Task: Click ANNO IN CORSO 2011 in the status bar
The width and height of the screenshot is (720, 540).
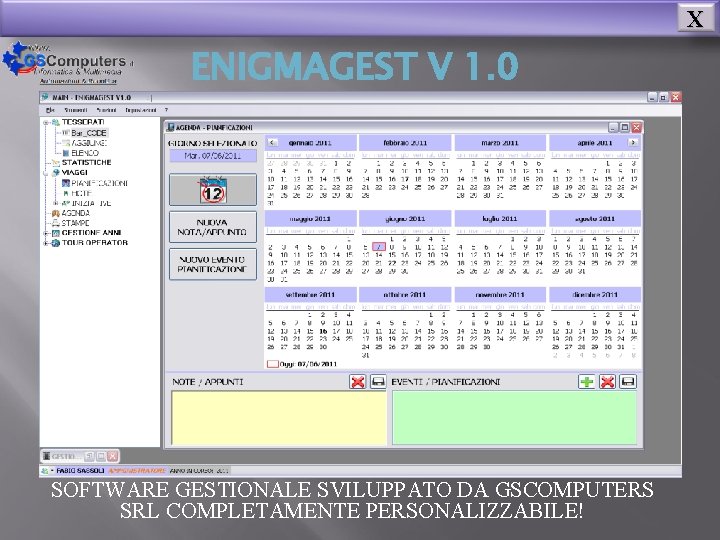Action: (199, 471)
